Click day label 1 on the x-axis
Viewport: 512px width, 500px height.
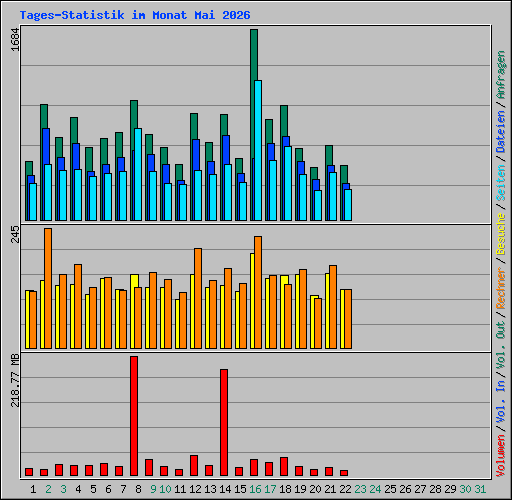[33, 489]
